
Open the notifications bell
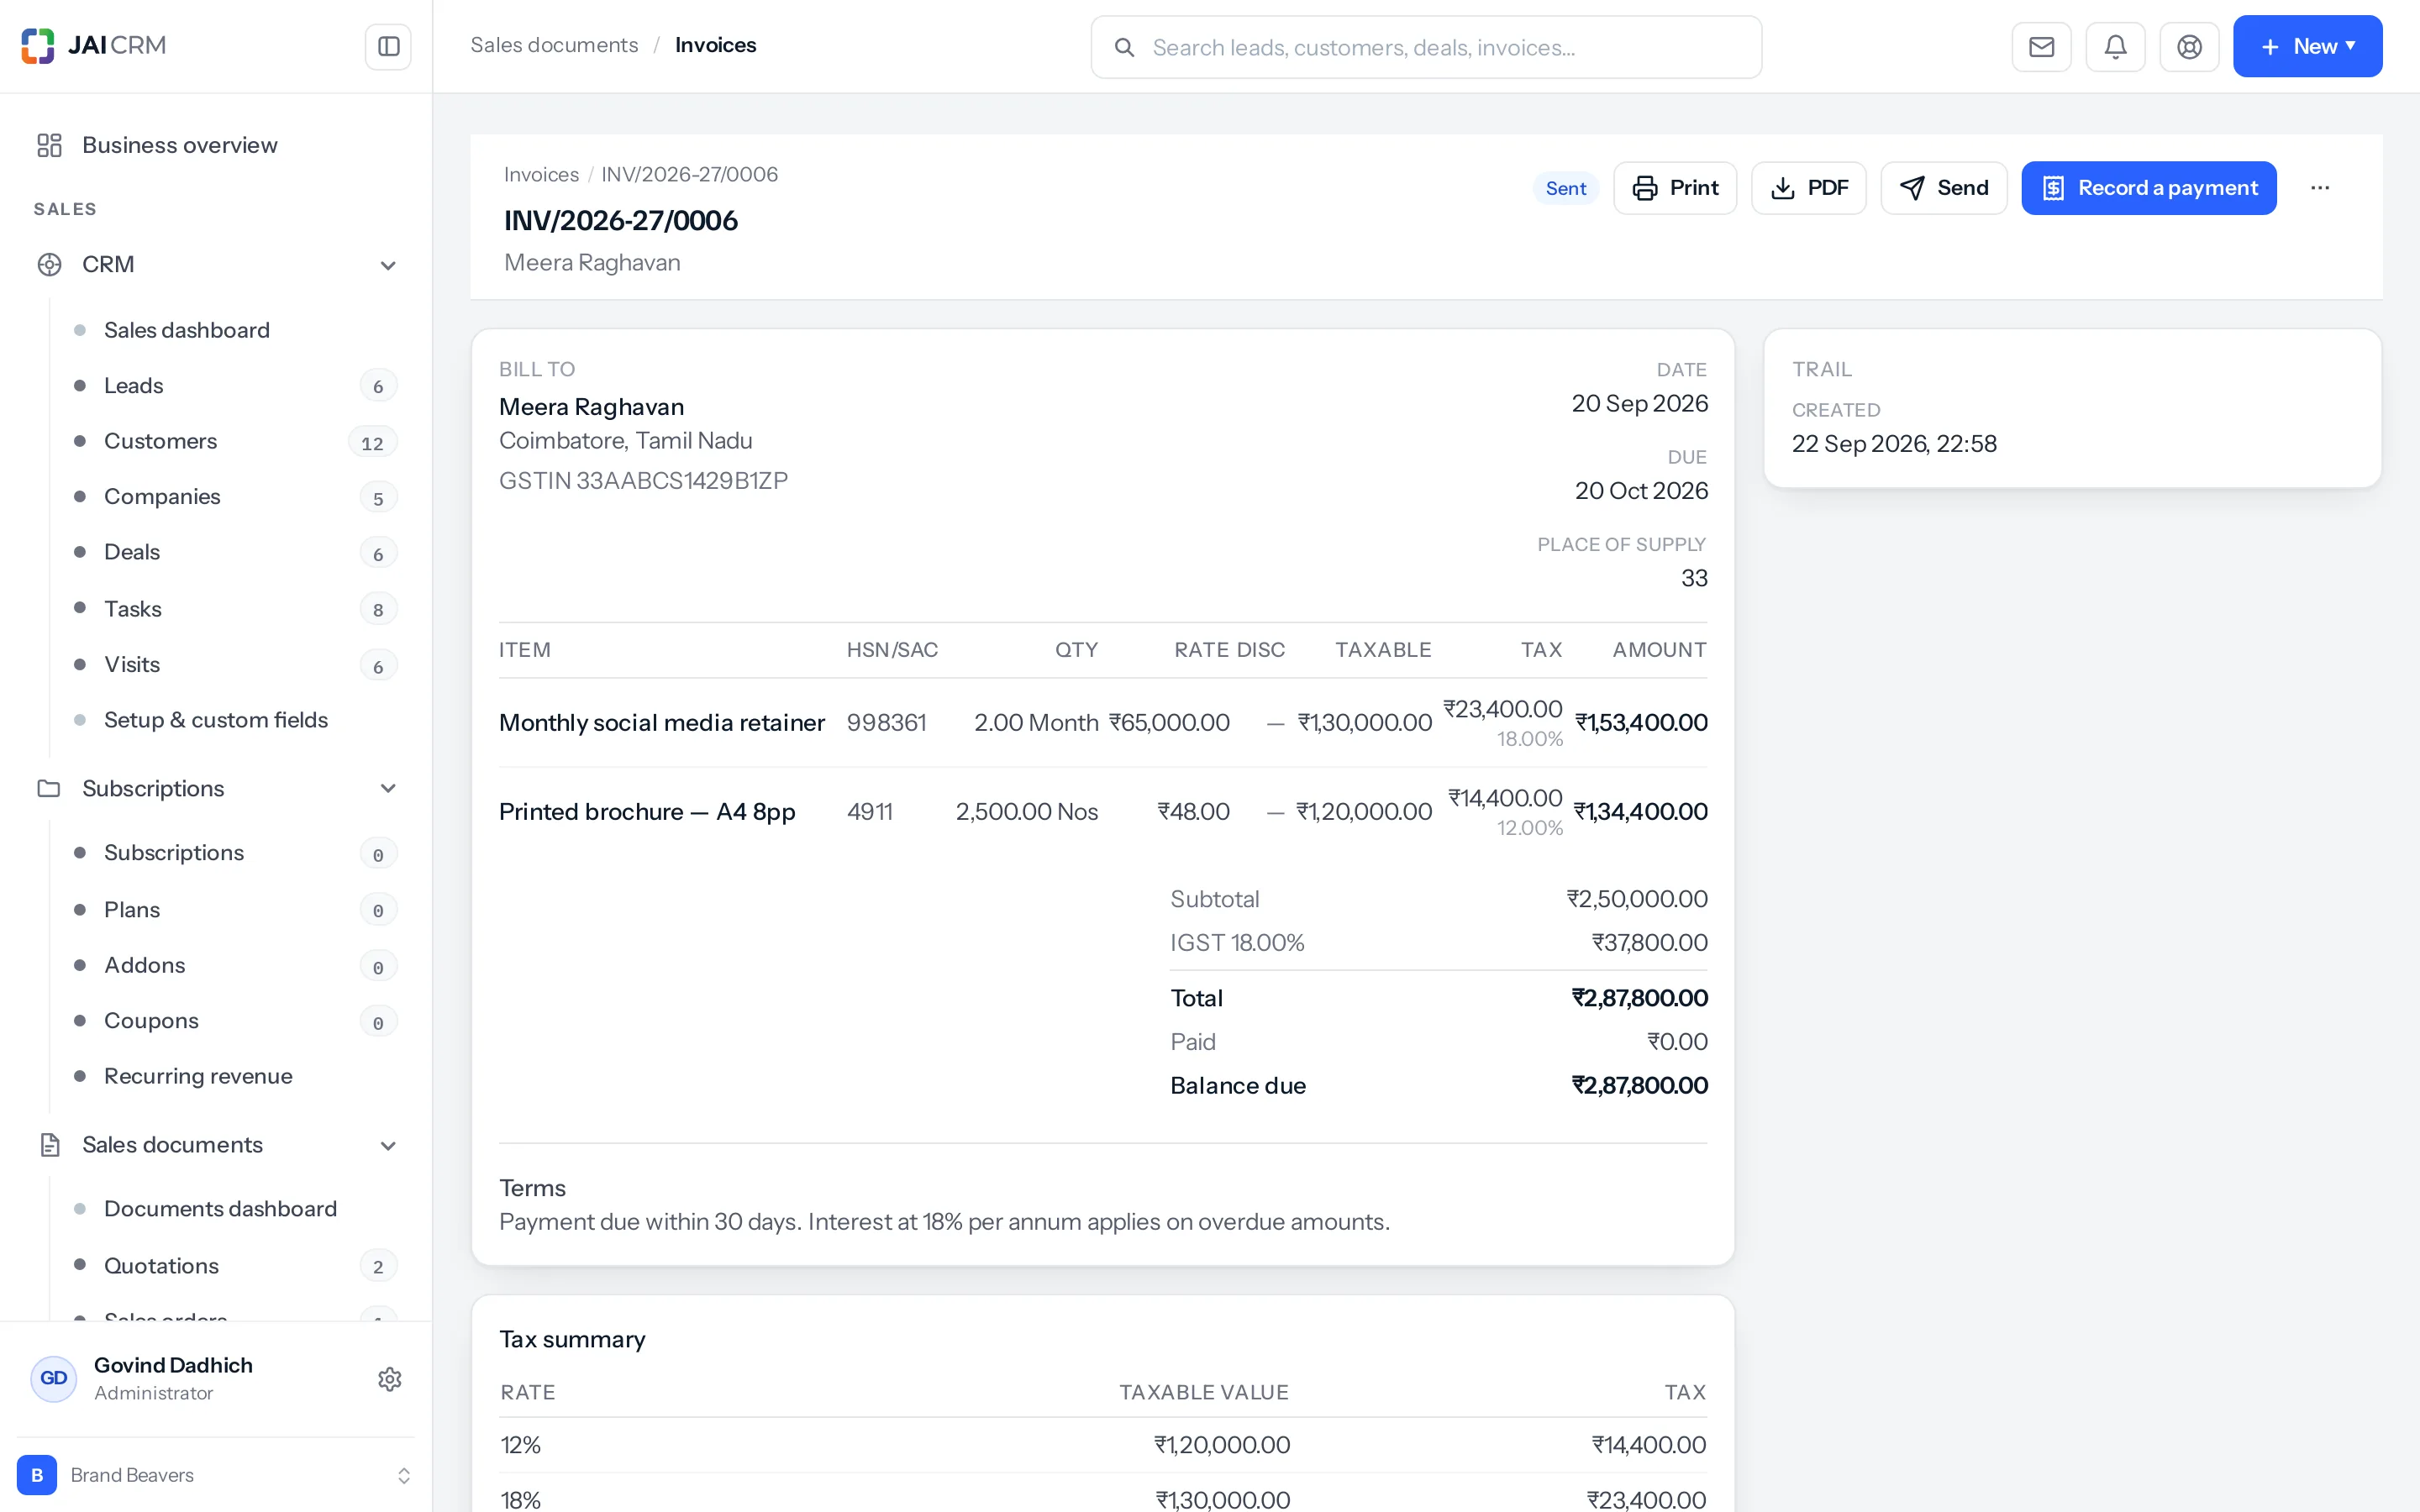click(x=2115, y=46)
